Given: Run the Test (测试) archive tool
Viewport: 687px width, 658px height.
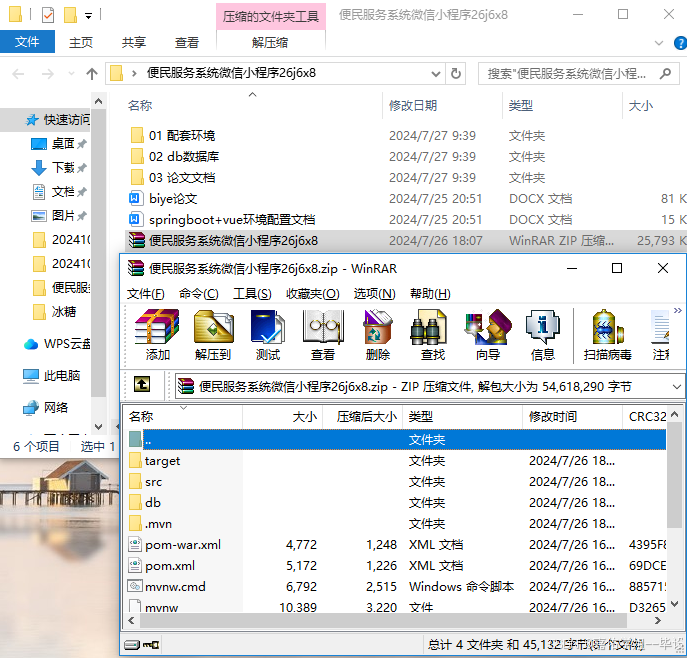Looking at the screenshot, I should (x=268, y=335).
